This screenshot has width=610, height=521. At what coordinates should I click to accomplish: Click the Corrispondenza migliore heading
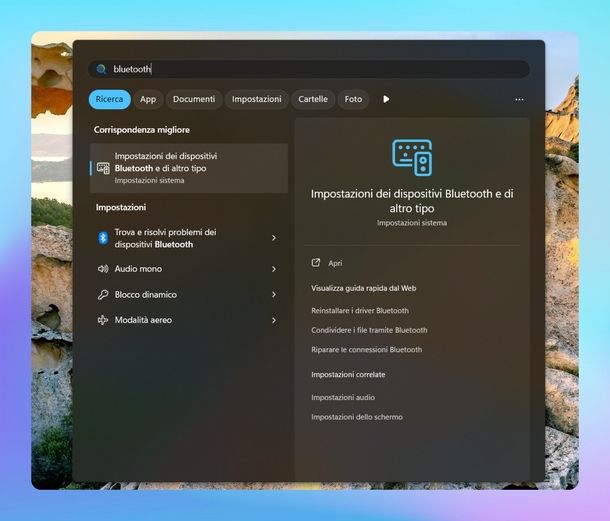click(x=142, y=130)
